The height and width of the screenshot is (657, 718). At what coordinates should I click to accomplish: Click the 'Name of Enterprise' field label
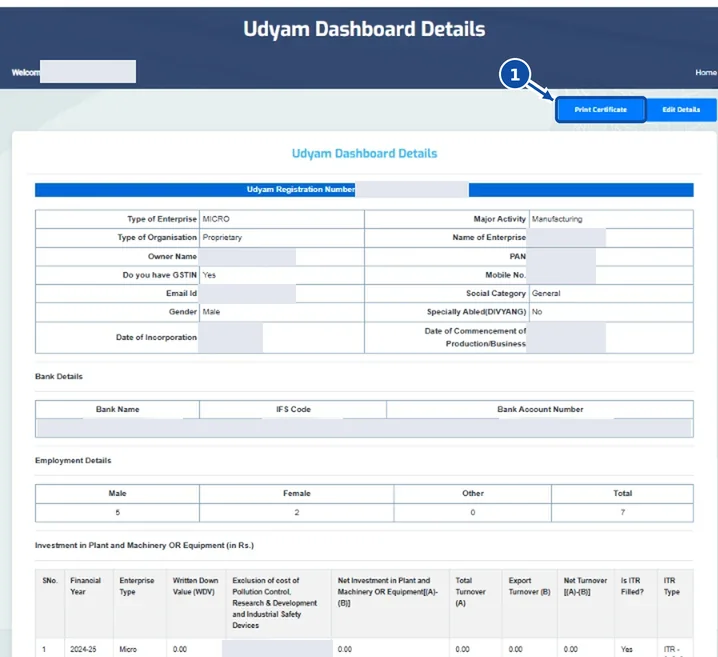click(489, 237)
